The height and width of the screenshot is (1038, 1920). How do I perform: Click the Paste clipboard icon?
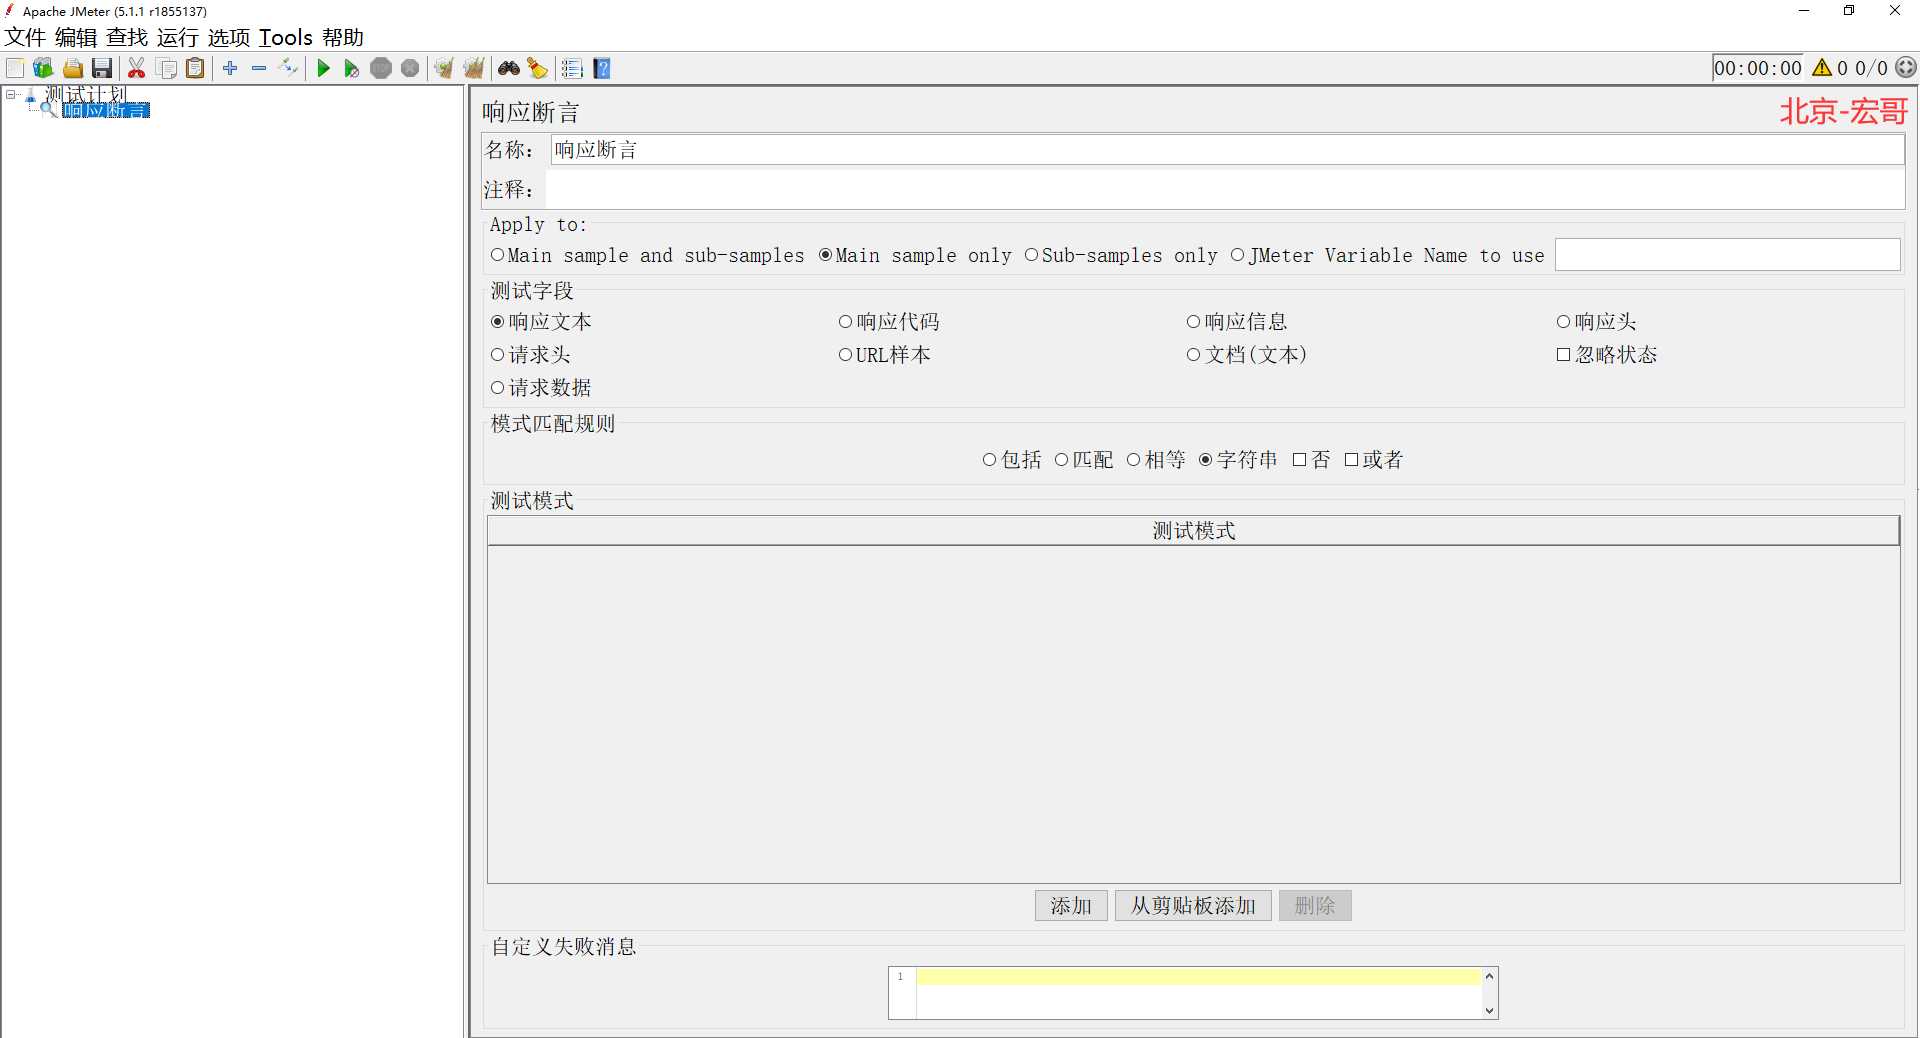[196, 68]
